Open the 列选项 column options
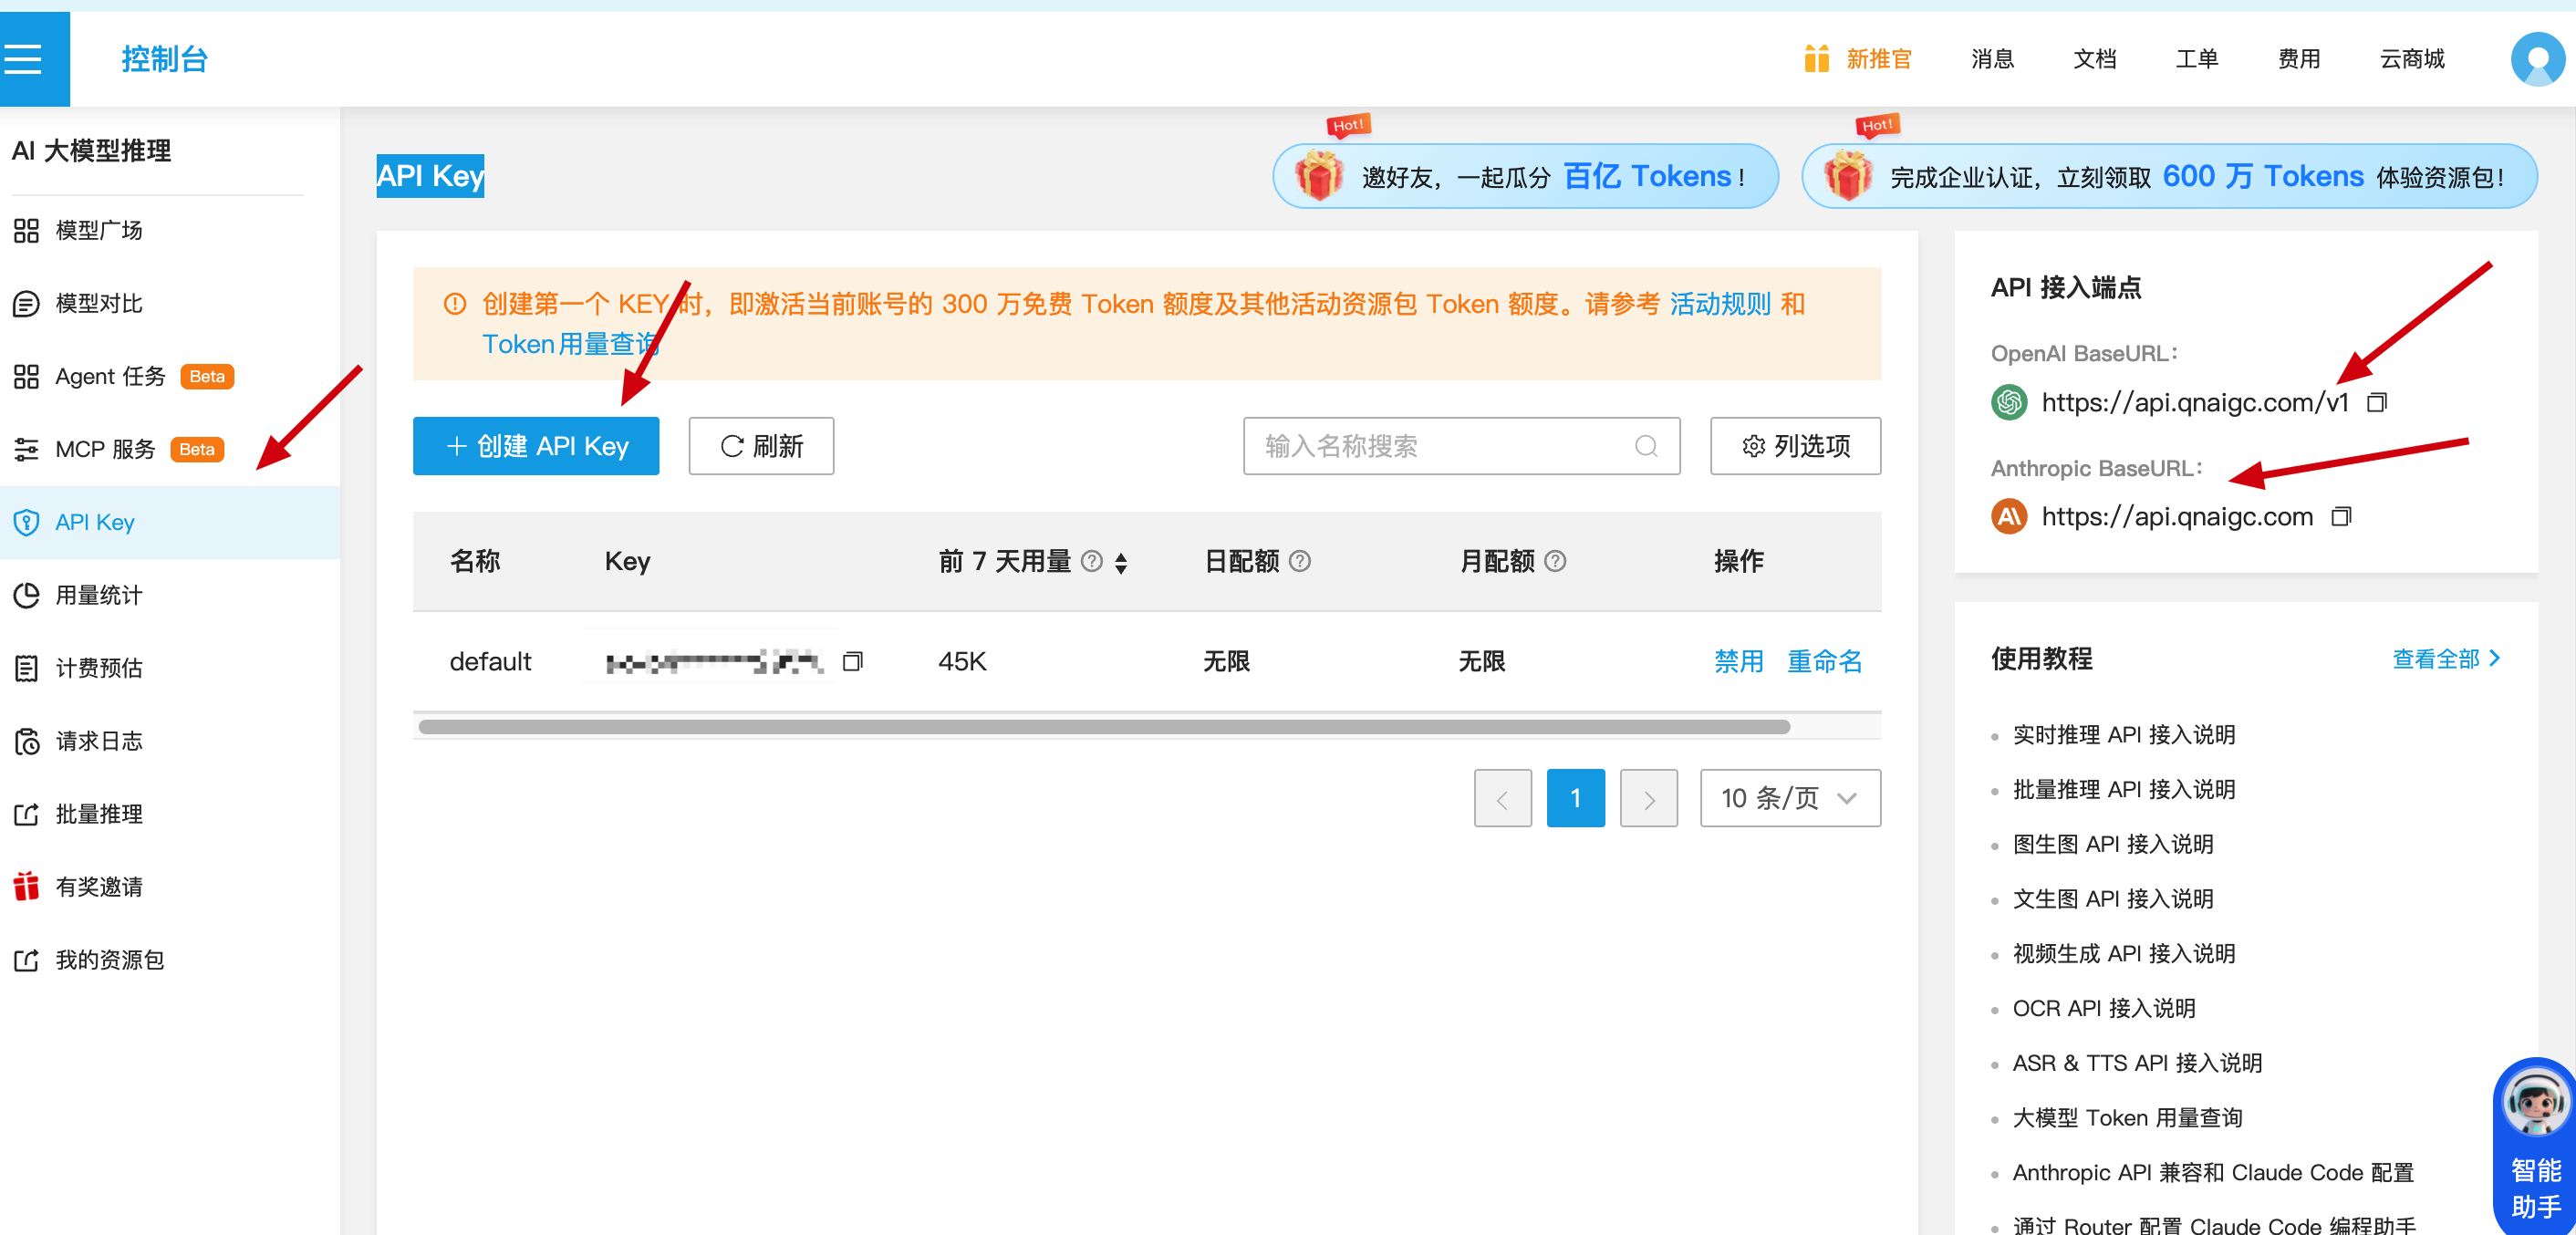This screenshot has width=2576, height=1235. (x=1795, y=446)
